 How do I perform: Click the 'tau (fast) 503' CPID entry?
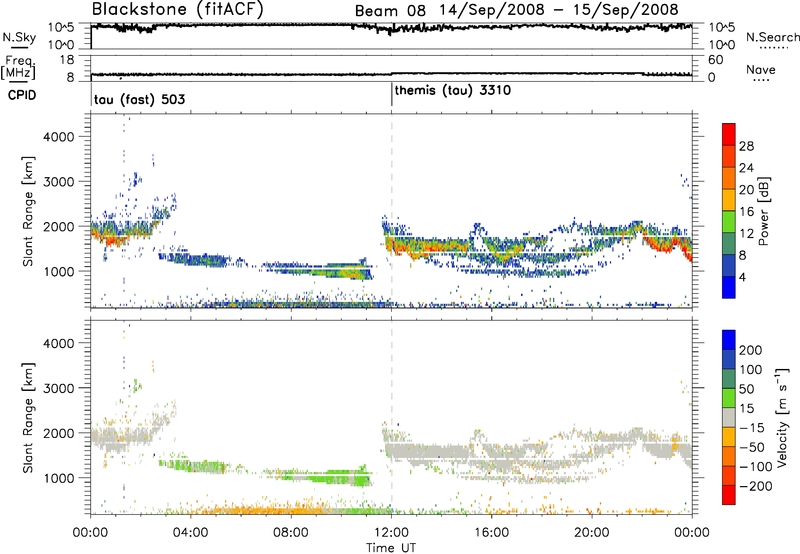[x=140, y=99]
